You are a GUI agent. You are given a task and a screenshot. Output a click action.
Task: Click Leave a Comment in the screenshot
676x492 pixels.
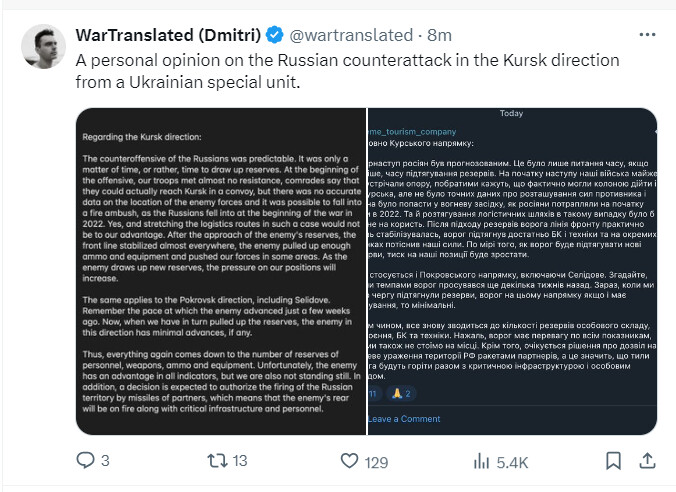(x=404, y=419)
